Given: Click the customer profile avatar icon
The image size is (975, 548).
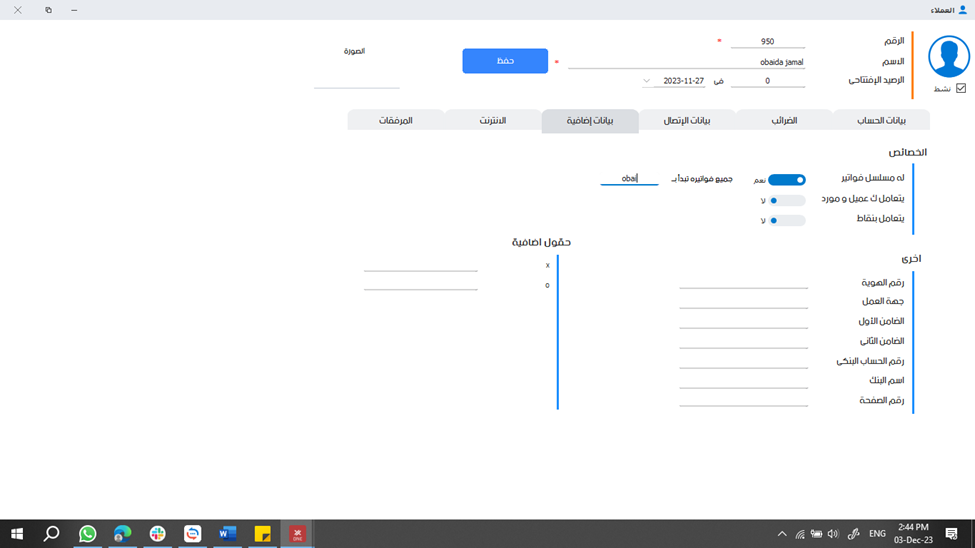Looking at the screenshot, I should click(948, 57).
